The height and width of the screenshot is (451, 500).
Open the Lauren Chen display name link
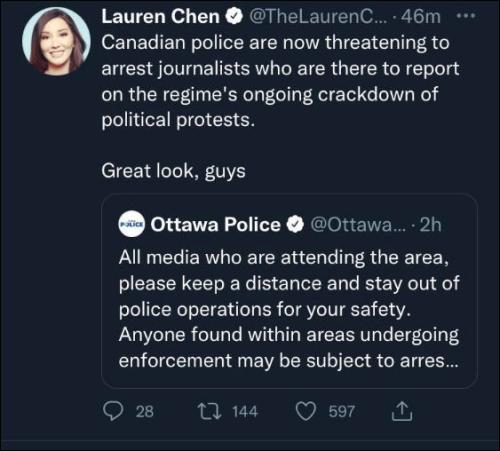[x=160, y=16]
